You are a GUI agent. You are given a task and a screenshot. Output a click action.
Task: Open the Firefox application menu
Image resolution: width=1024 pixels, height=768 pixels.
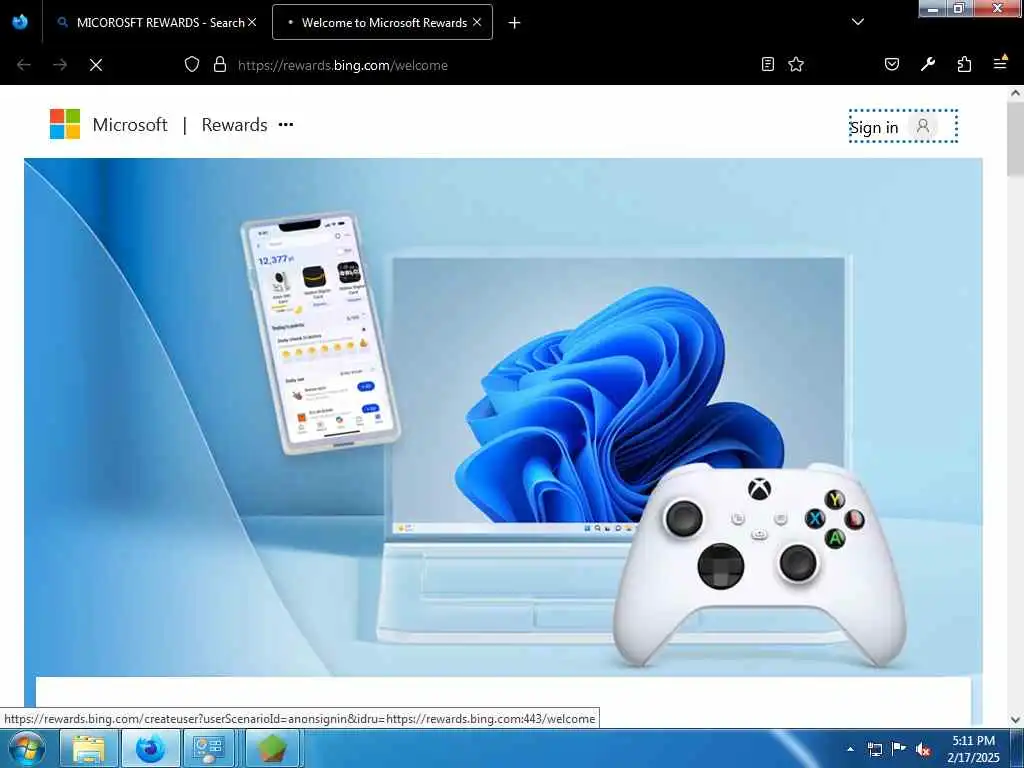pyautogui.click(x=1000, y=63)
